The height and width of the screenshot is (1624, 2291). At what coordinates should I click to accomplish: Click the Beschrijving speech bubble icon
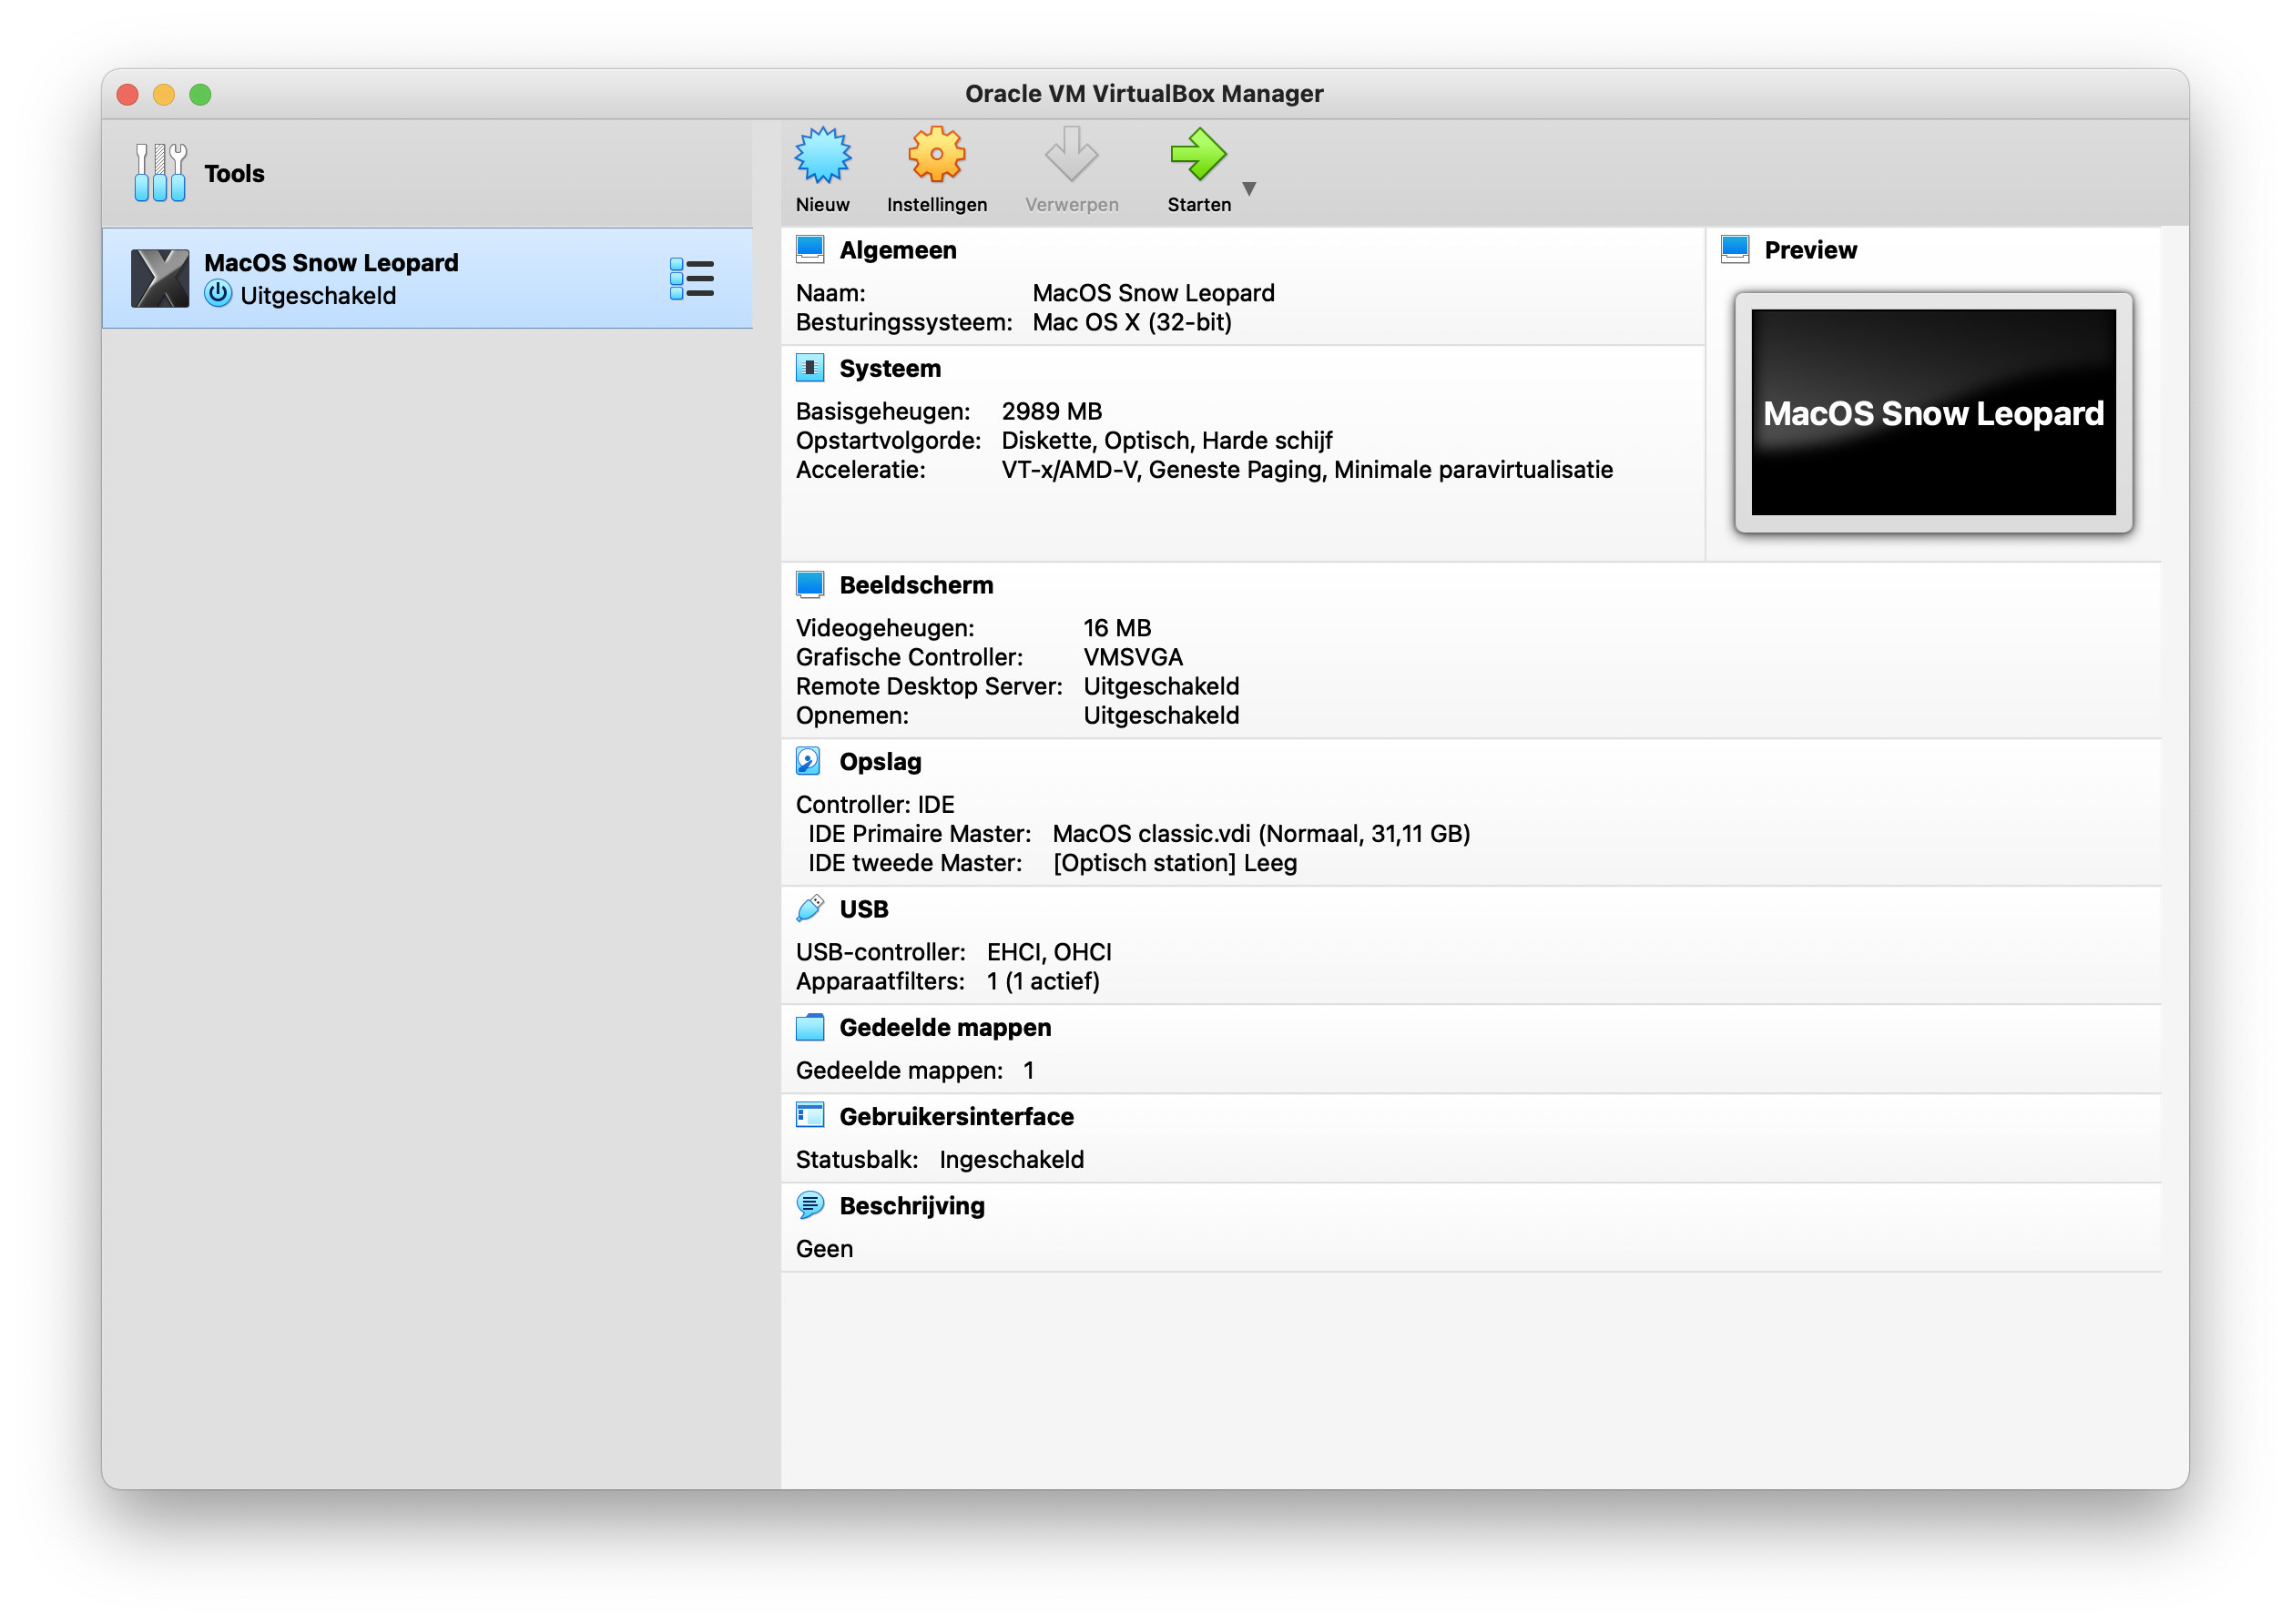pos(810,1205)
